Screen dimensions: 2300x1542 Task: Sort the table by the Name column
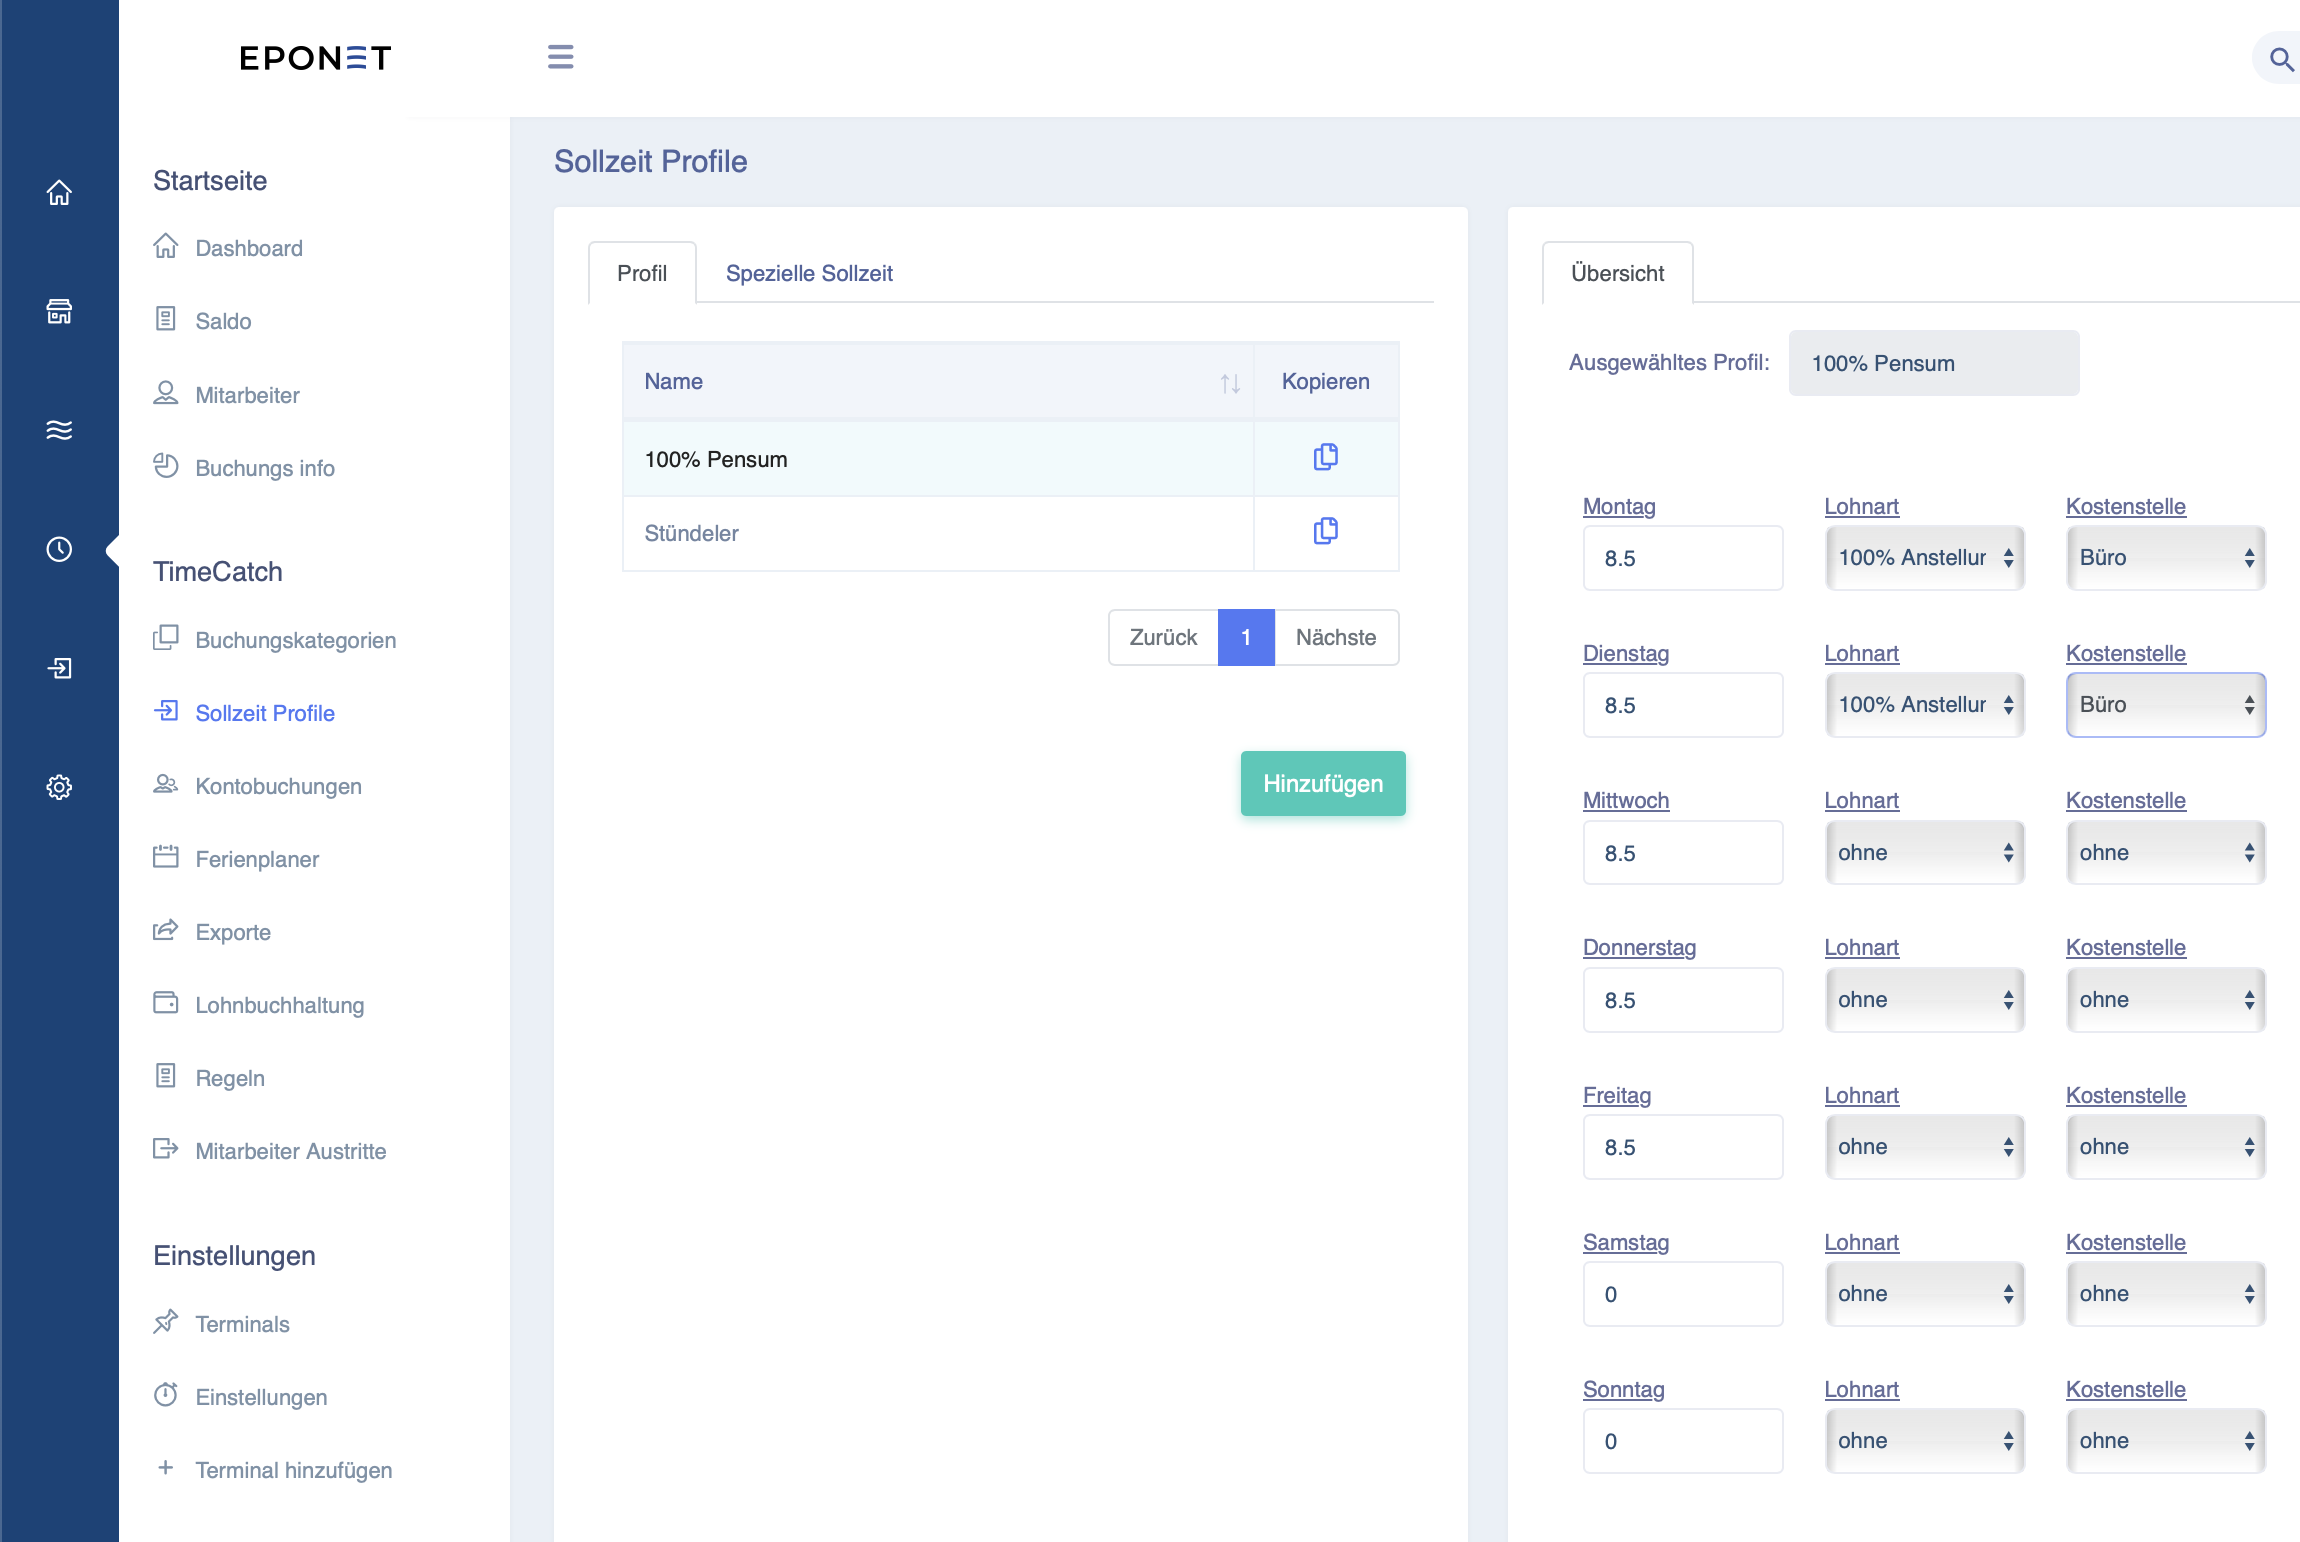click(x=1229, y=383)
